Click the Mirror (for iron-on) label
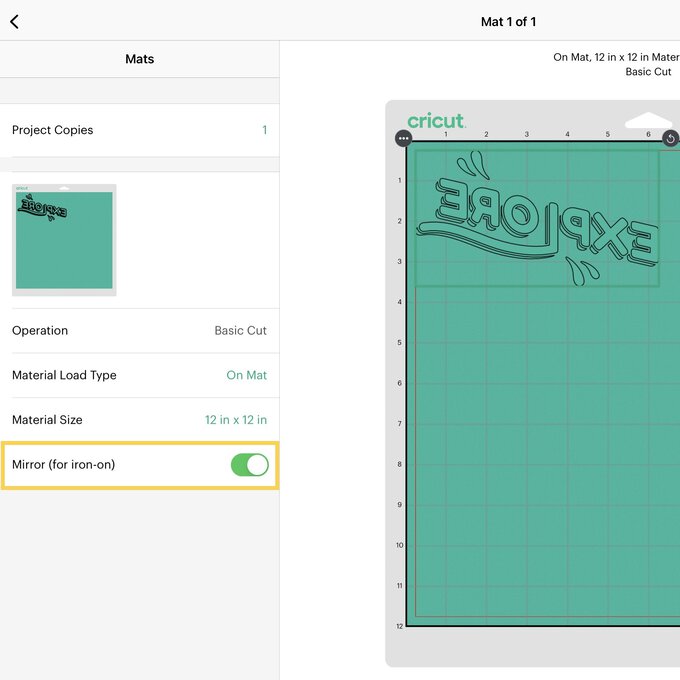680x680 pixels. click(x=70, y=465)
